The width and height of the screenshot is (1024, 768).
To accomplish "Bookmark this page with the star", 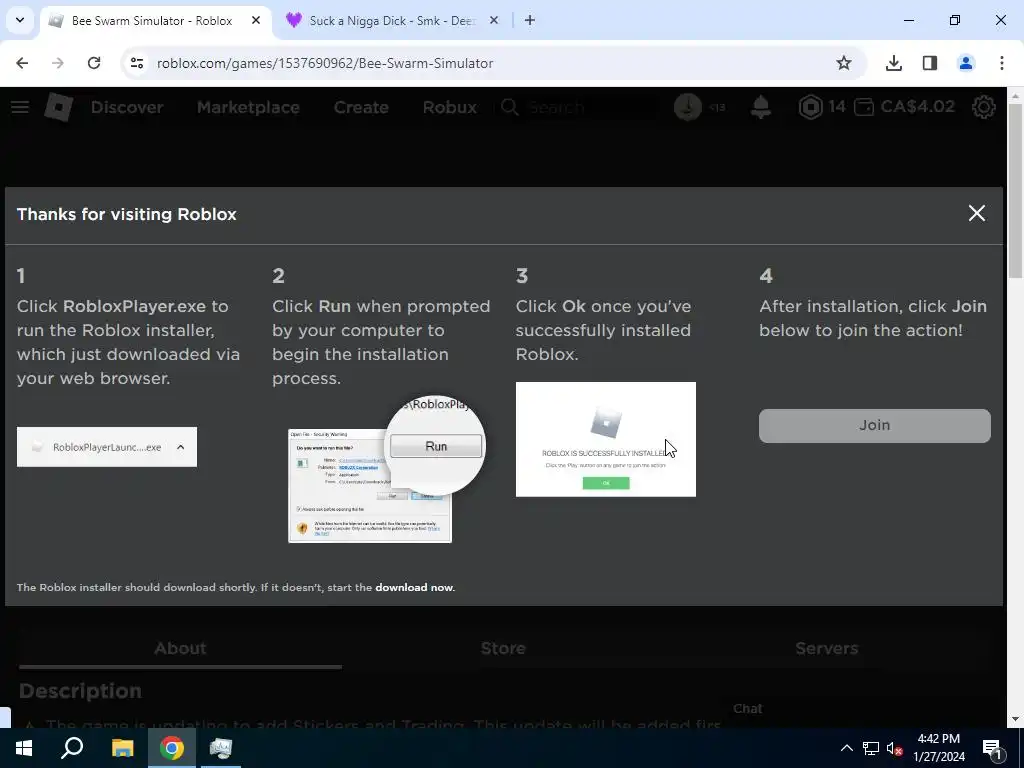I will click(x=844, y=63).
